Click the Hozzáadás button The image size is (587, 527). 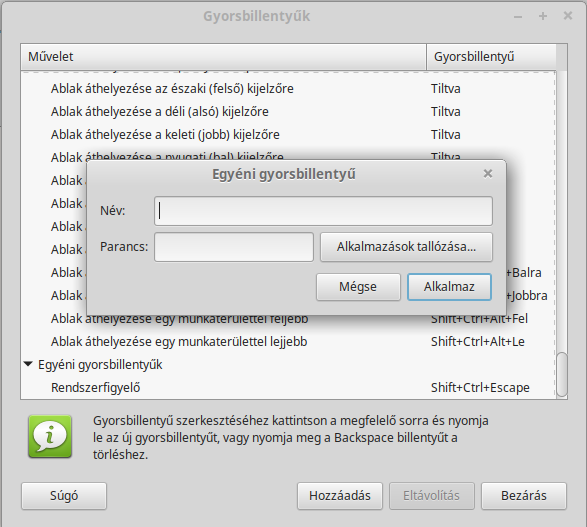[340, 496]
